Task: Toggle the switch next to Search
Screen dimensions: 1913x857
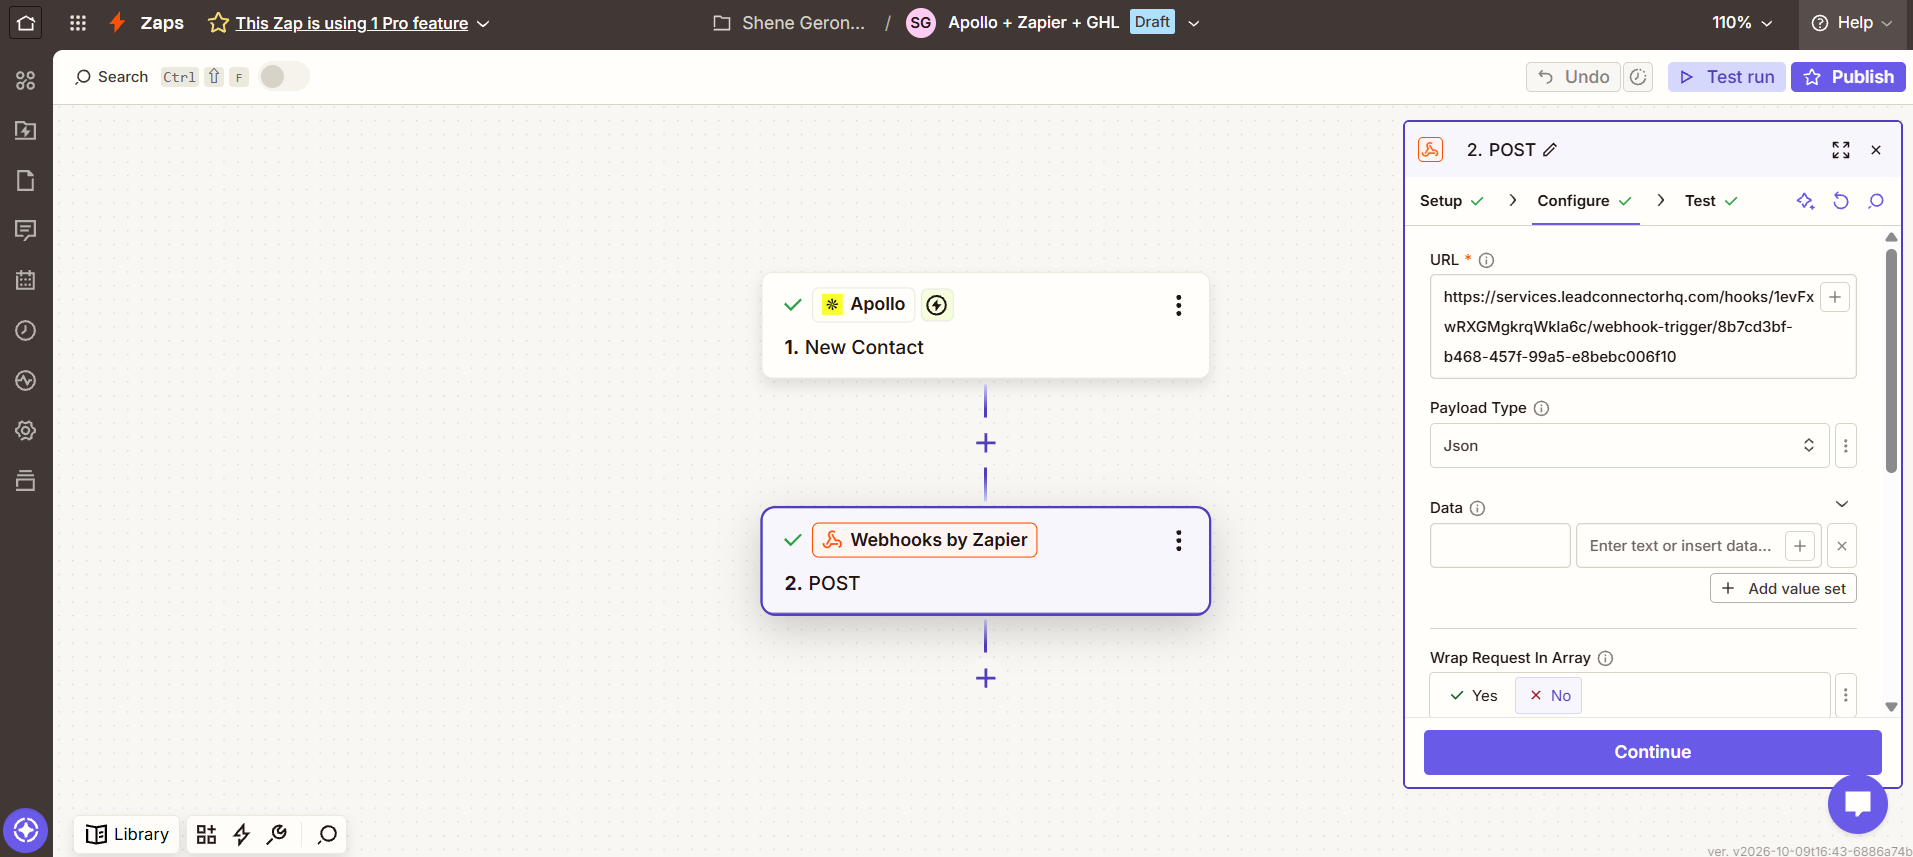Action: (284, 77)
